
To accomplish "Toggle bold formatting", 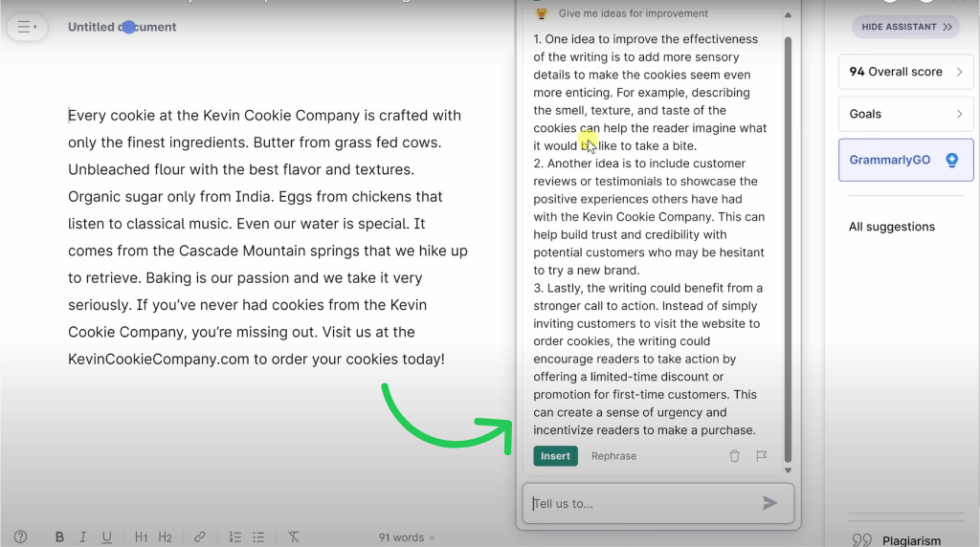I will click(x=59, y=537).
